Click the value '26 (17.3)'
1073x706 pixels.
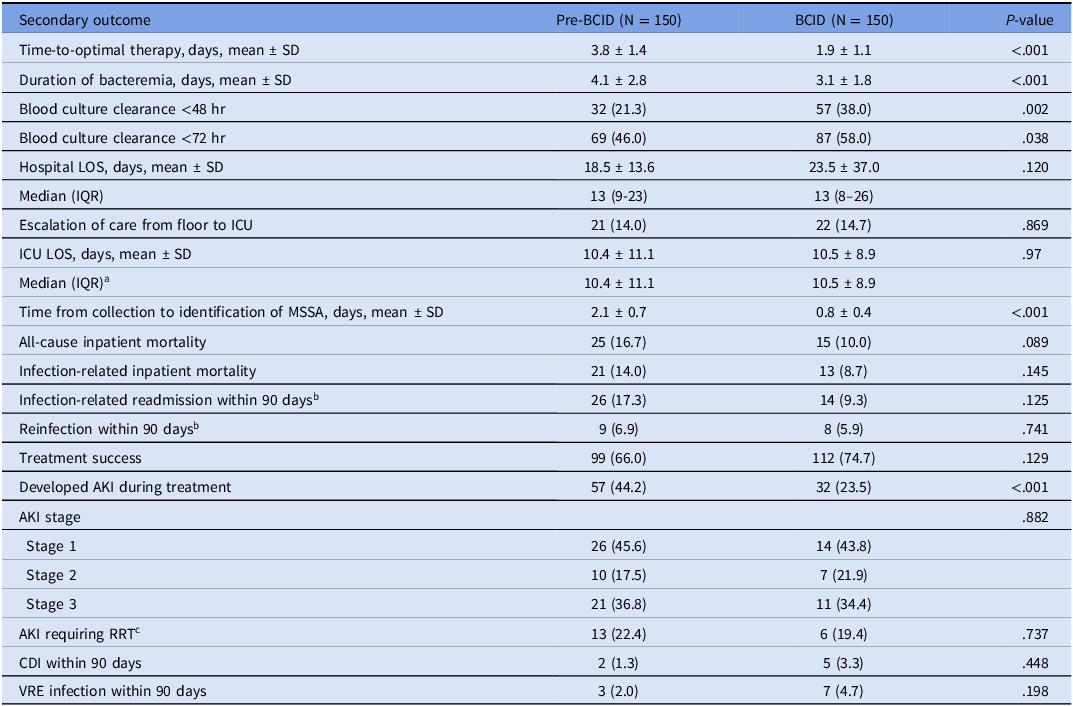619,400
